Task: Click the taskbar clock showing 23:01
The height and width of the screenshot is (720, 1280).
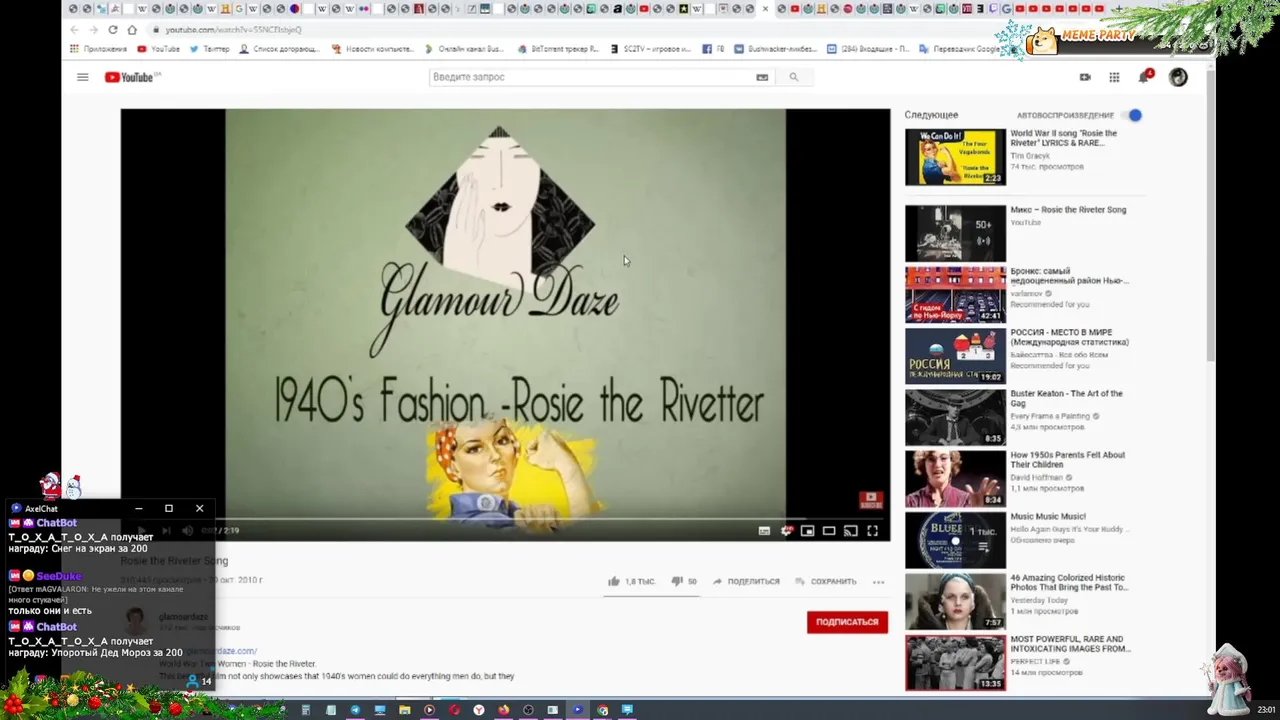Action: pyautogui.click(x=1267, y=710)
